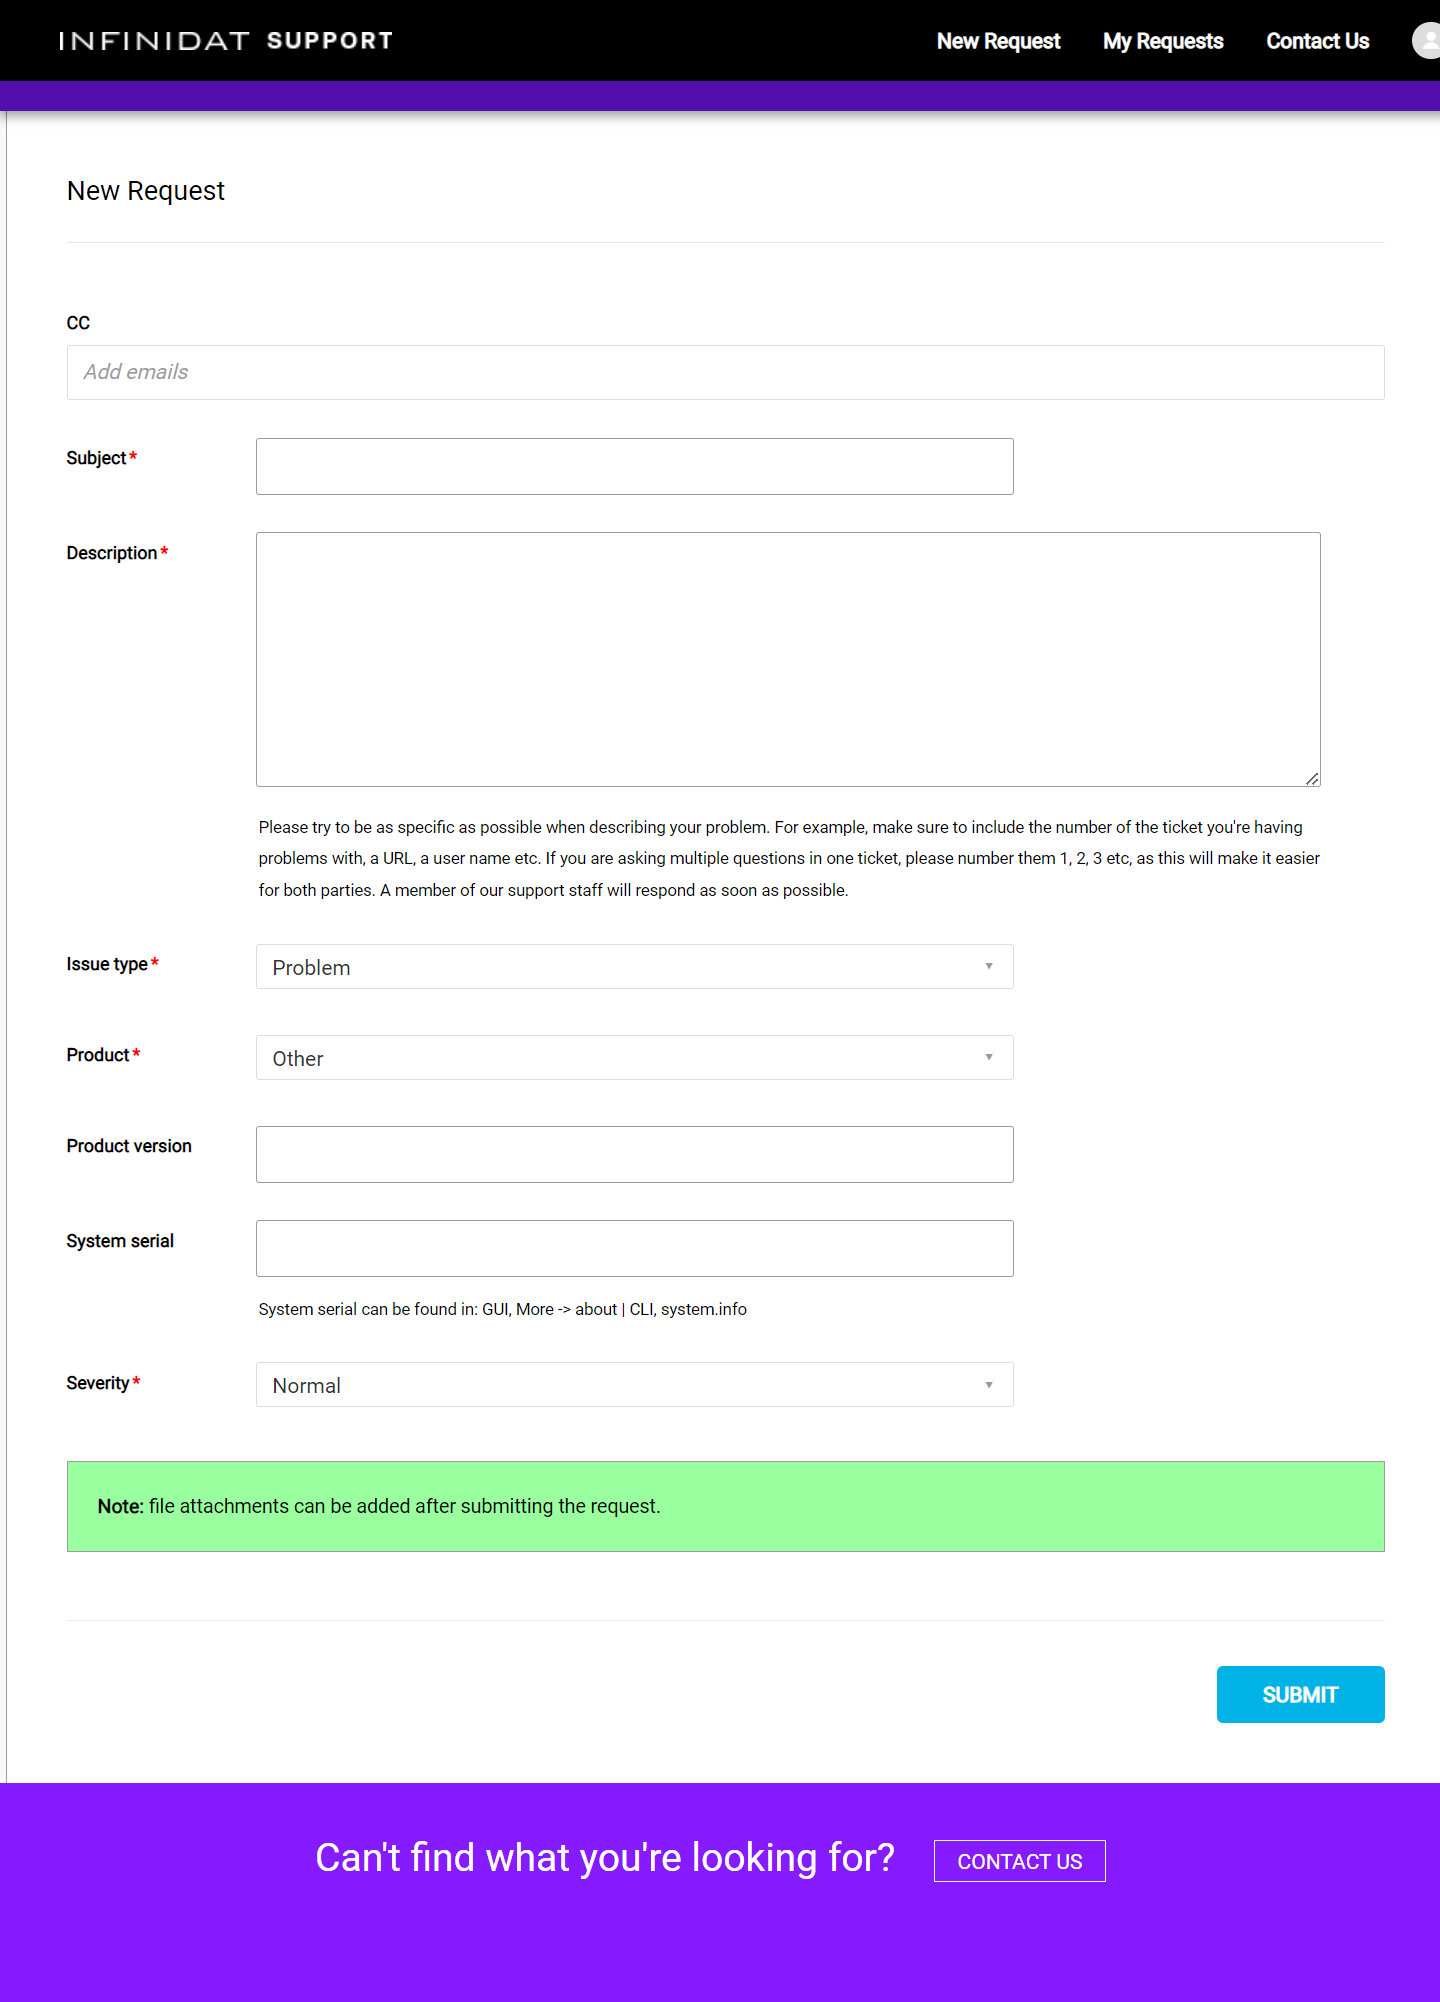Submit the request with the SUBMIT button
This screenshot has height=2002, width=1440.
(x=1301, y=1694)
